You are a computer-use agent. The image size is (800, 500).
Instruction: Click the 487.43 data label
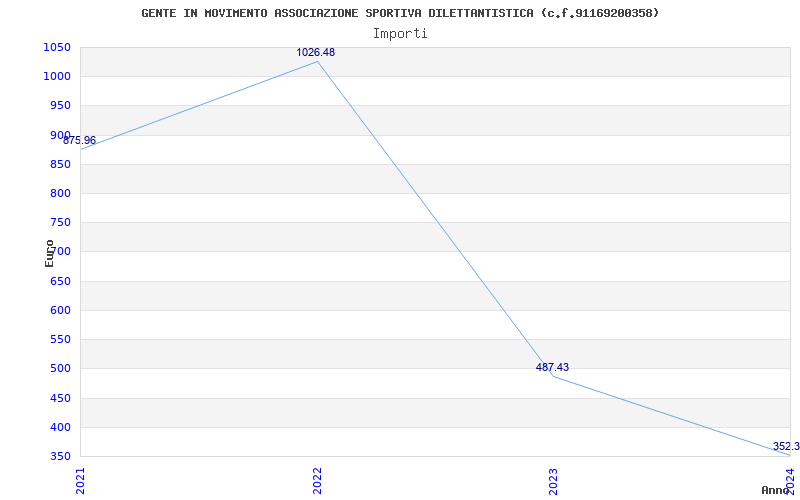click(552, 367)
